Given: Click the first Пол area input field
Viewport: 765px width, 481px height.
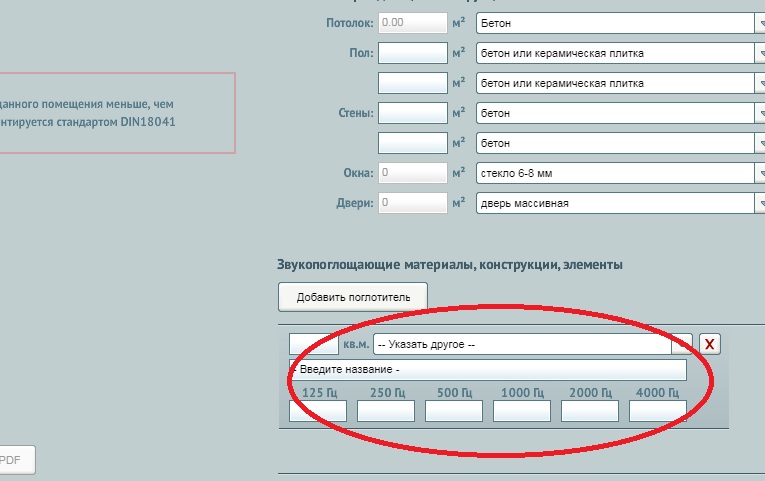Looking at the screenshot, I should pos(412,52).
